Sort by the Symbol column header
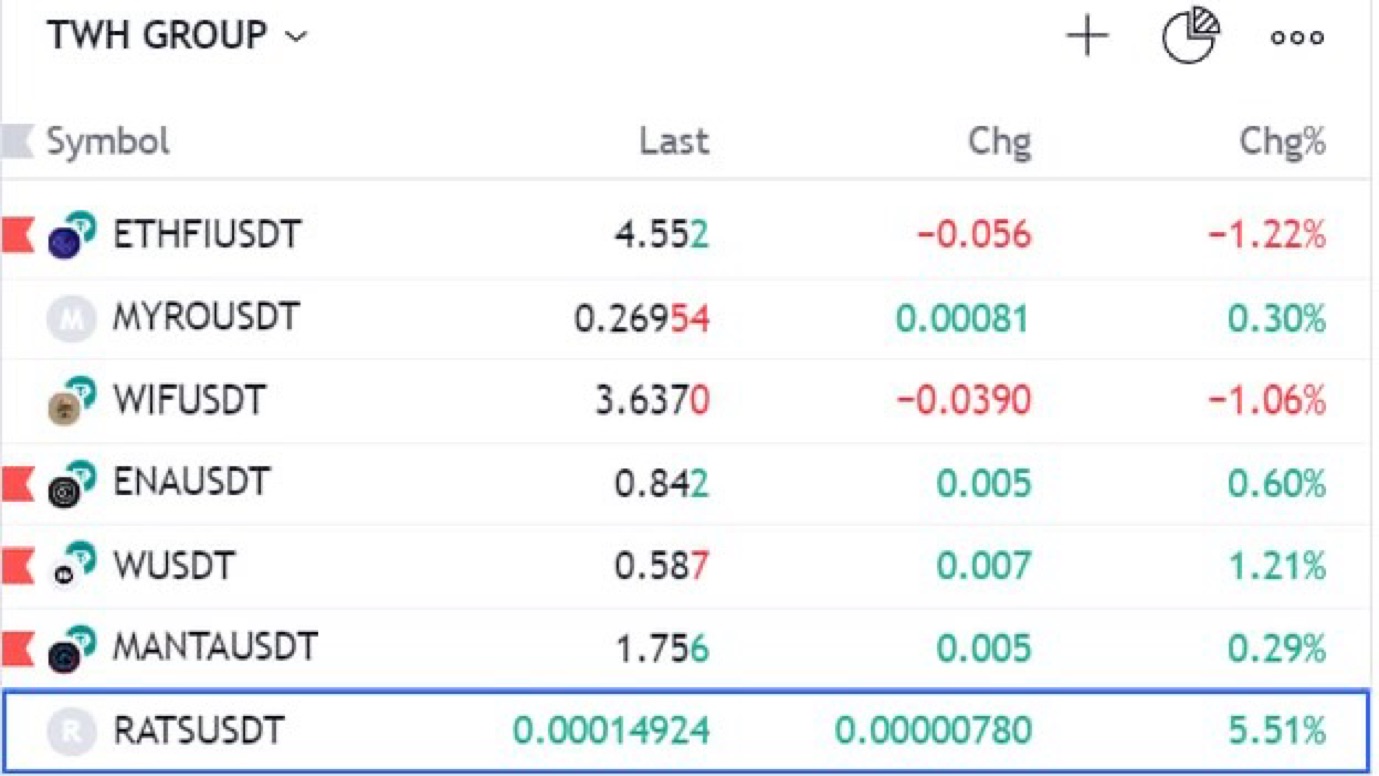1379x776 pixels. 108,142
